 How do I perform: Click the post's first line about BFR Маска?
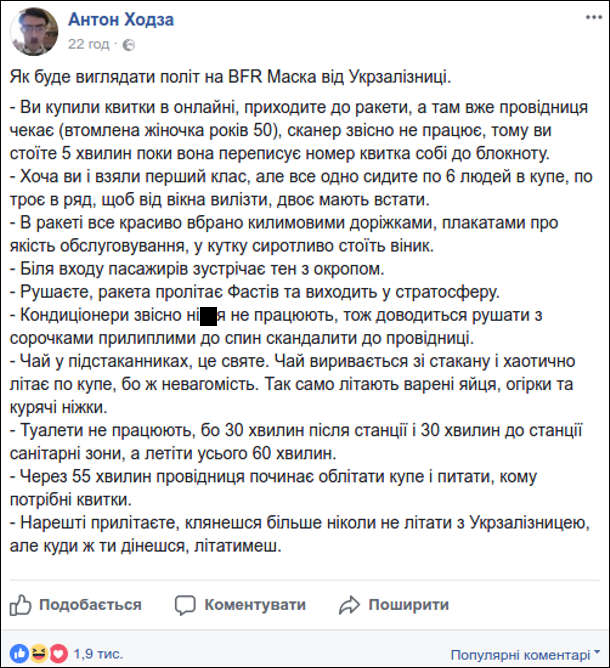click(x=230, y=77)
